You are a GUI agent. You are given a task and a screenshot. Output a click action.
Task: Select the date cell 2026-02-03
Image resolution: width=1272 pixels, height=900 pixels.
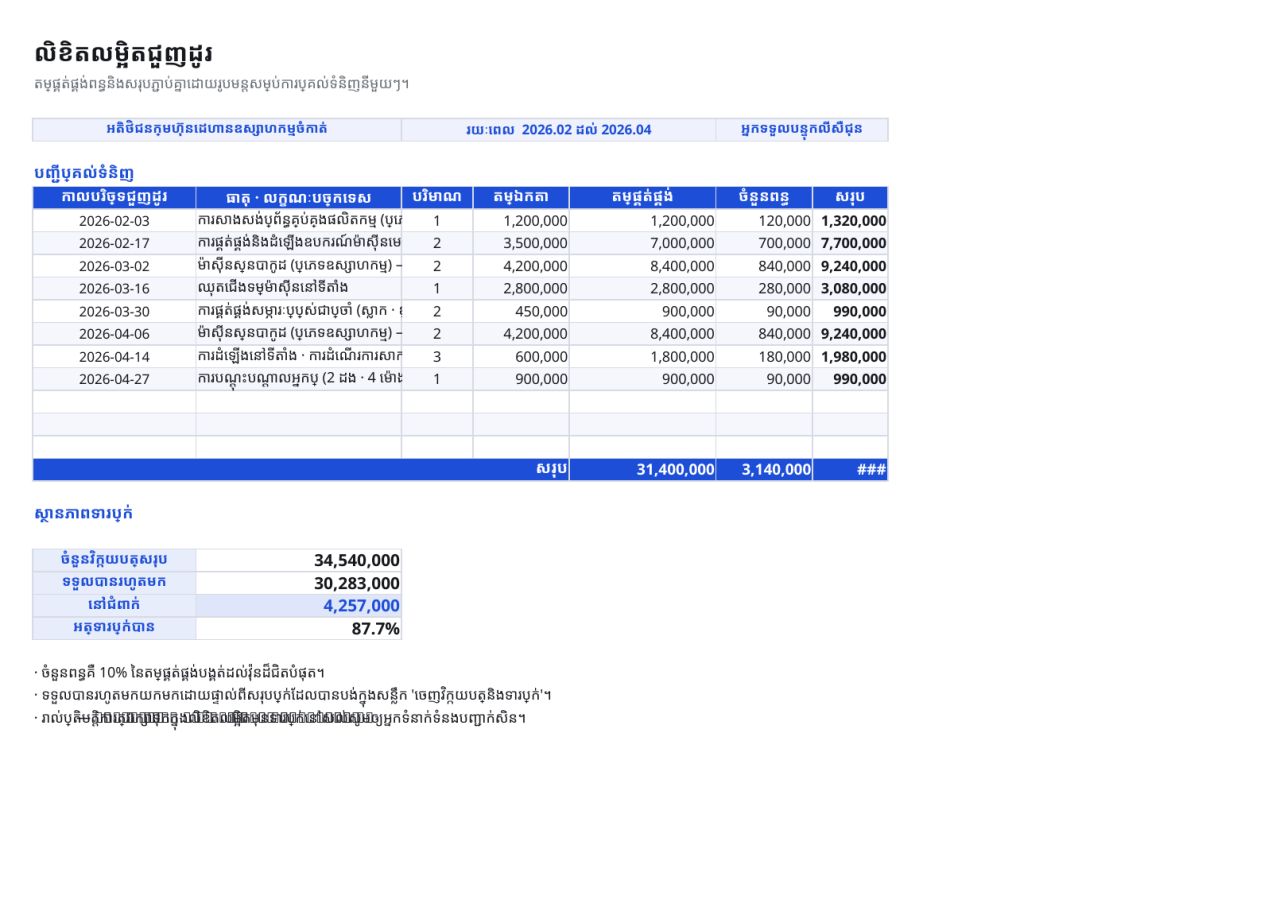pos(114,221)
